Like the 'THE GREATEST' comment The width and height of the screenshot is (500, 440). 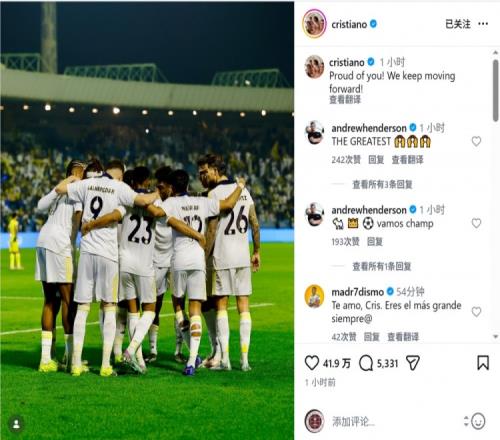point(476,141)
